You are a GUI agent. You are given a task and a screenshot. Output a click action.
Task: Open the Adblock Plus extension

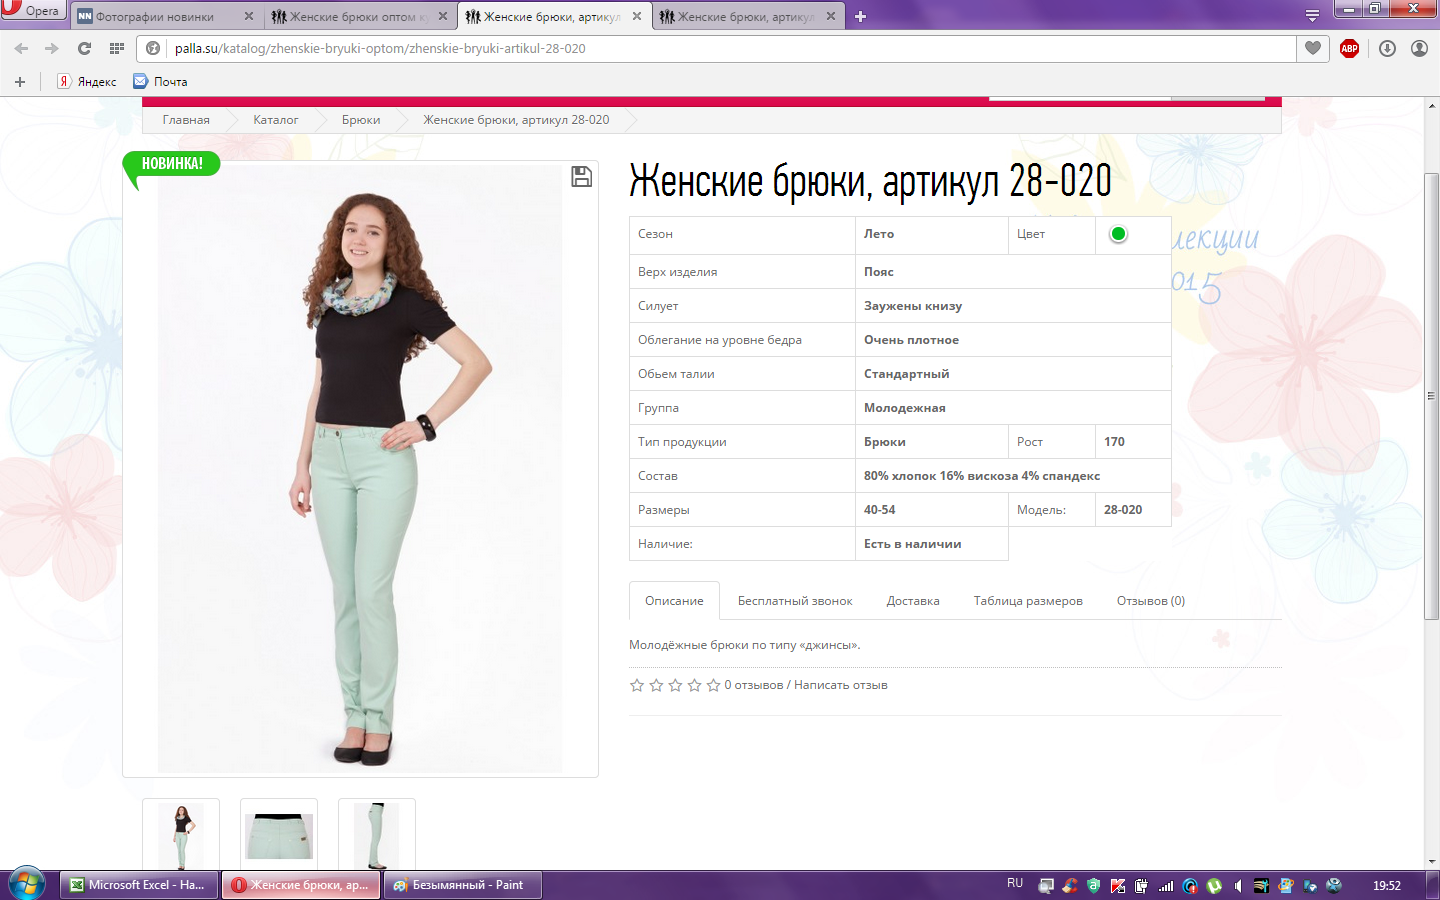(x=1349, y=48)
